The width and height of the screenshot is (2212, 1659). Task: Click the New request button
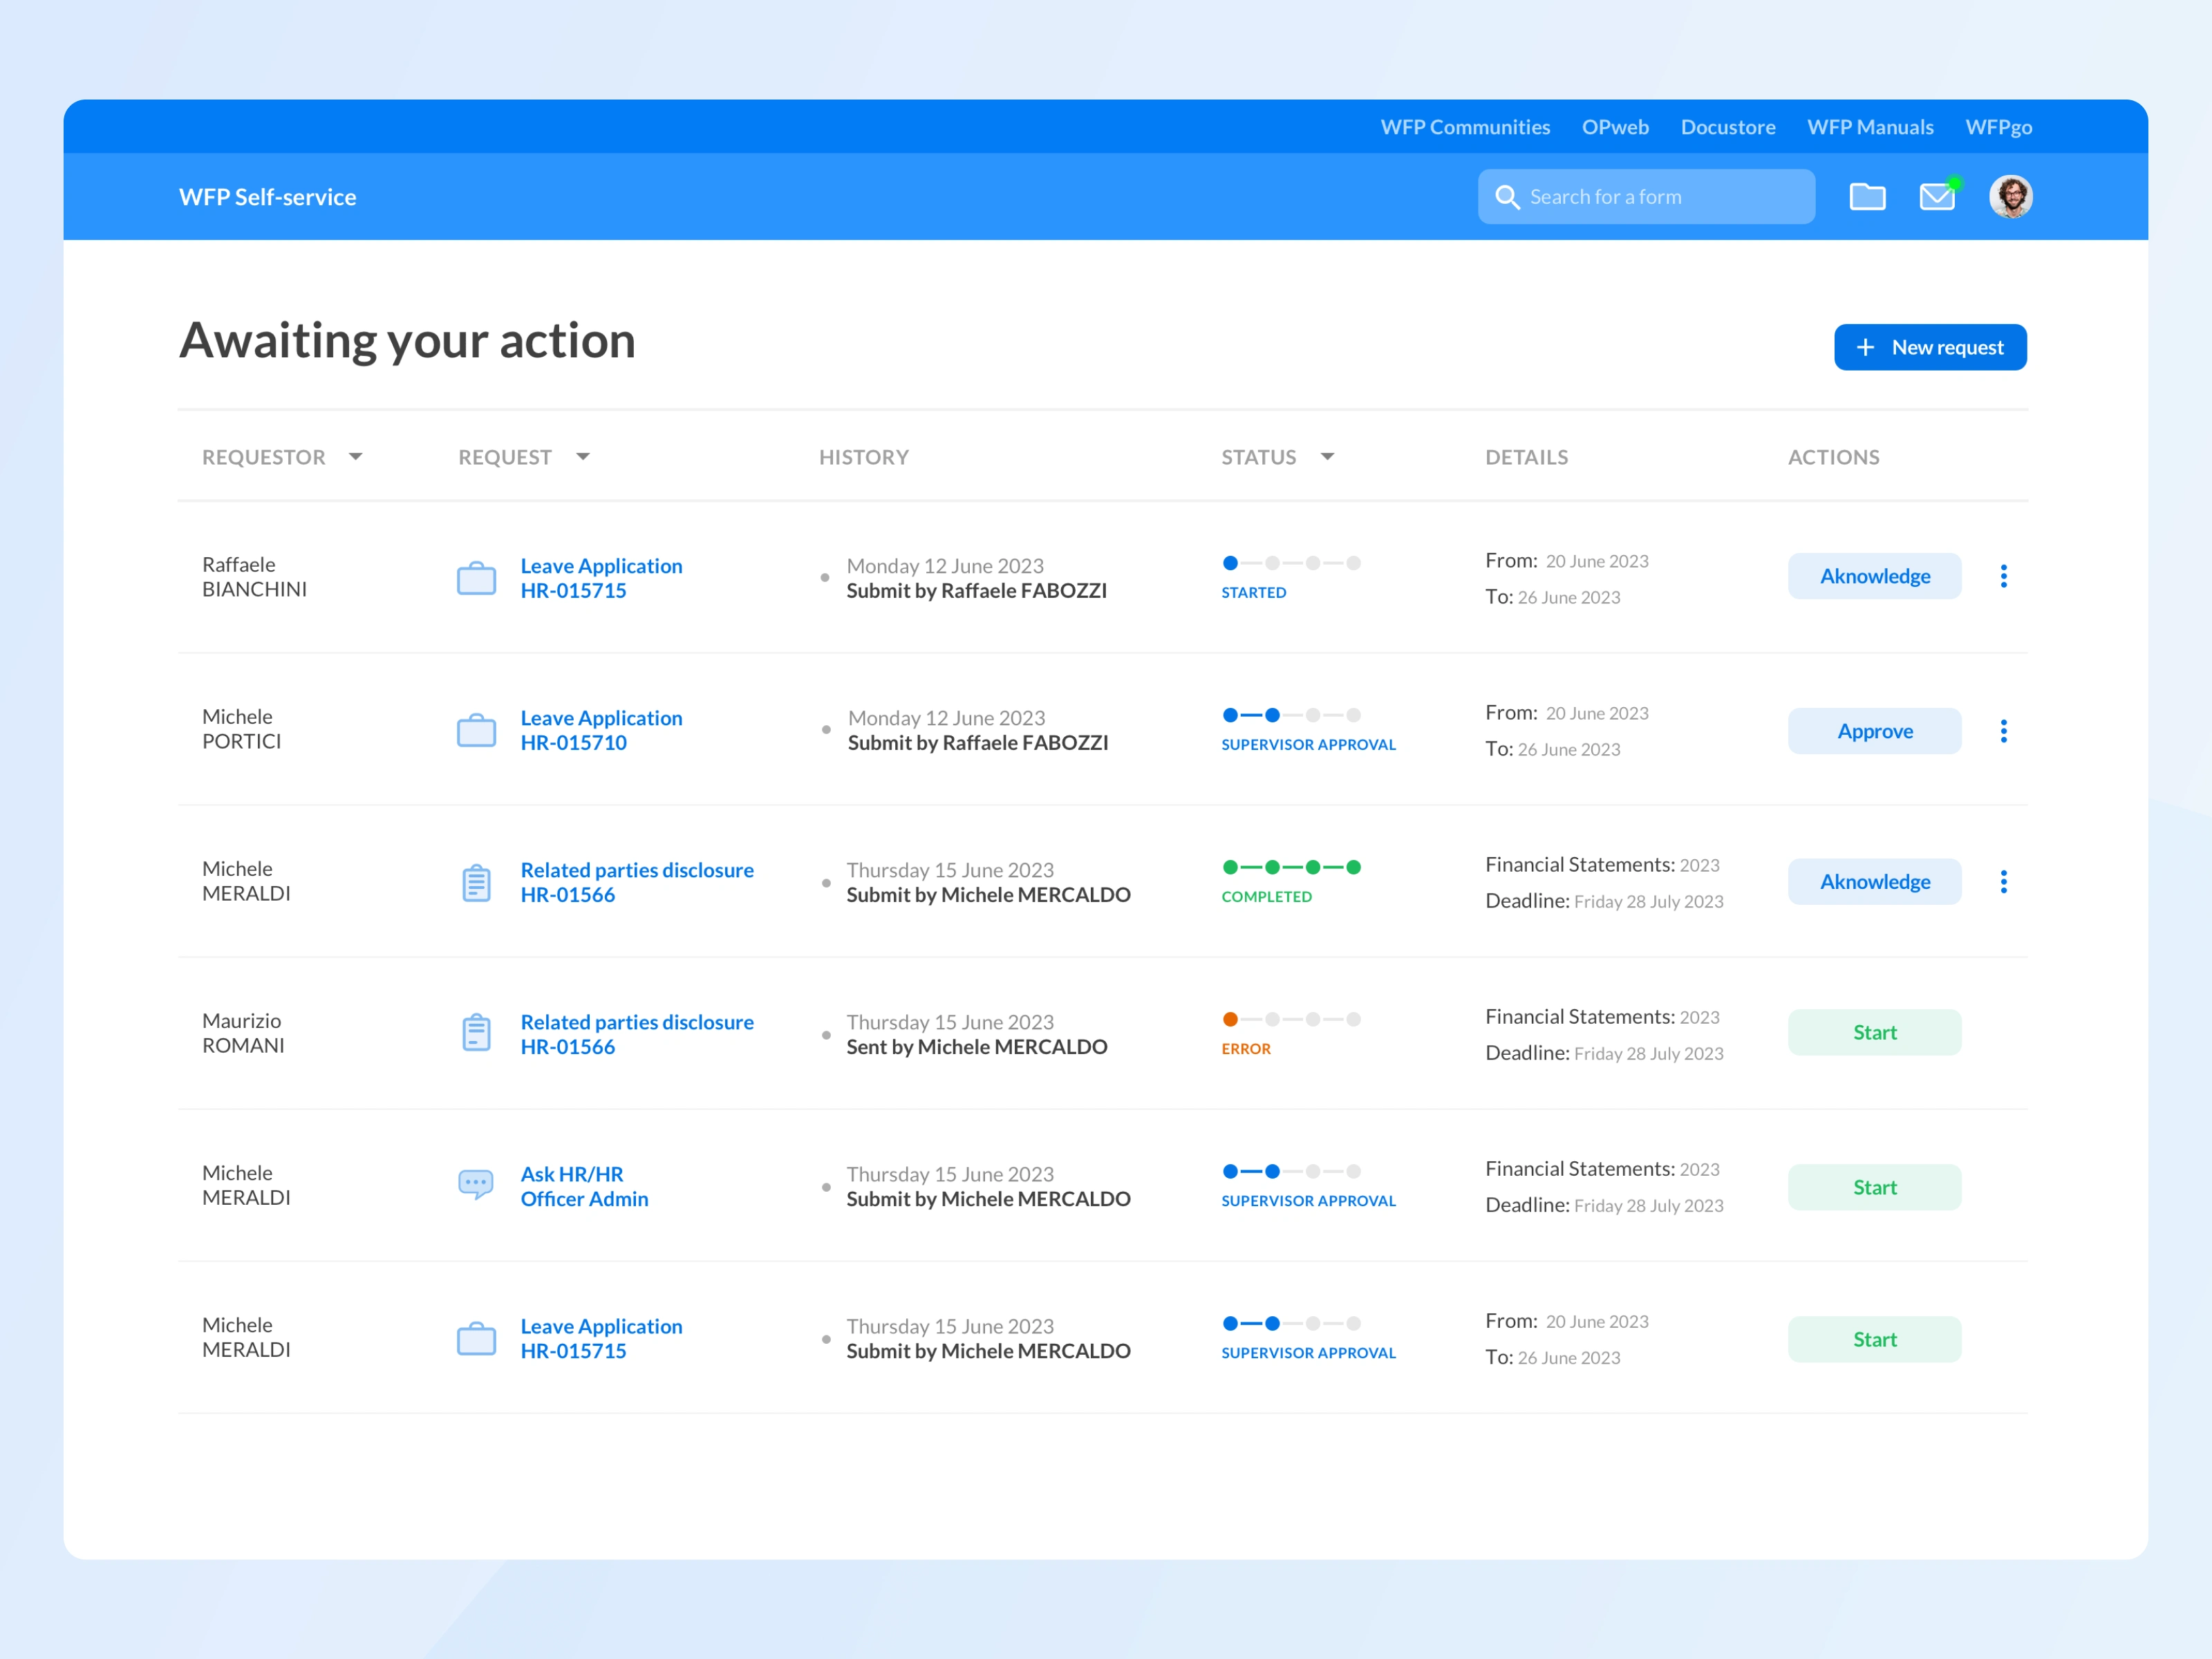click(1929, 347)
